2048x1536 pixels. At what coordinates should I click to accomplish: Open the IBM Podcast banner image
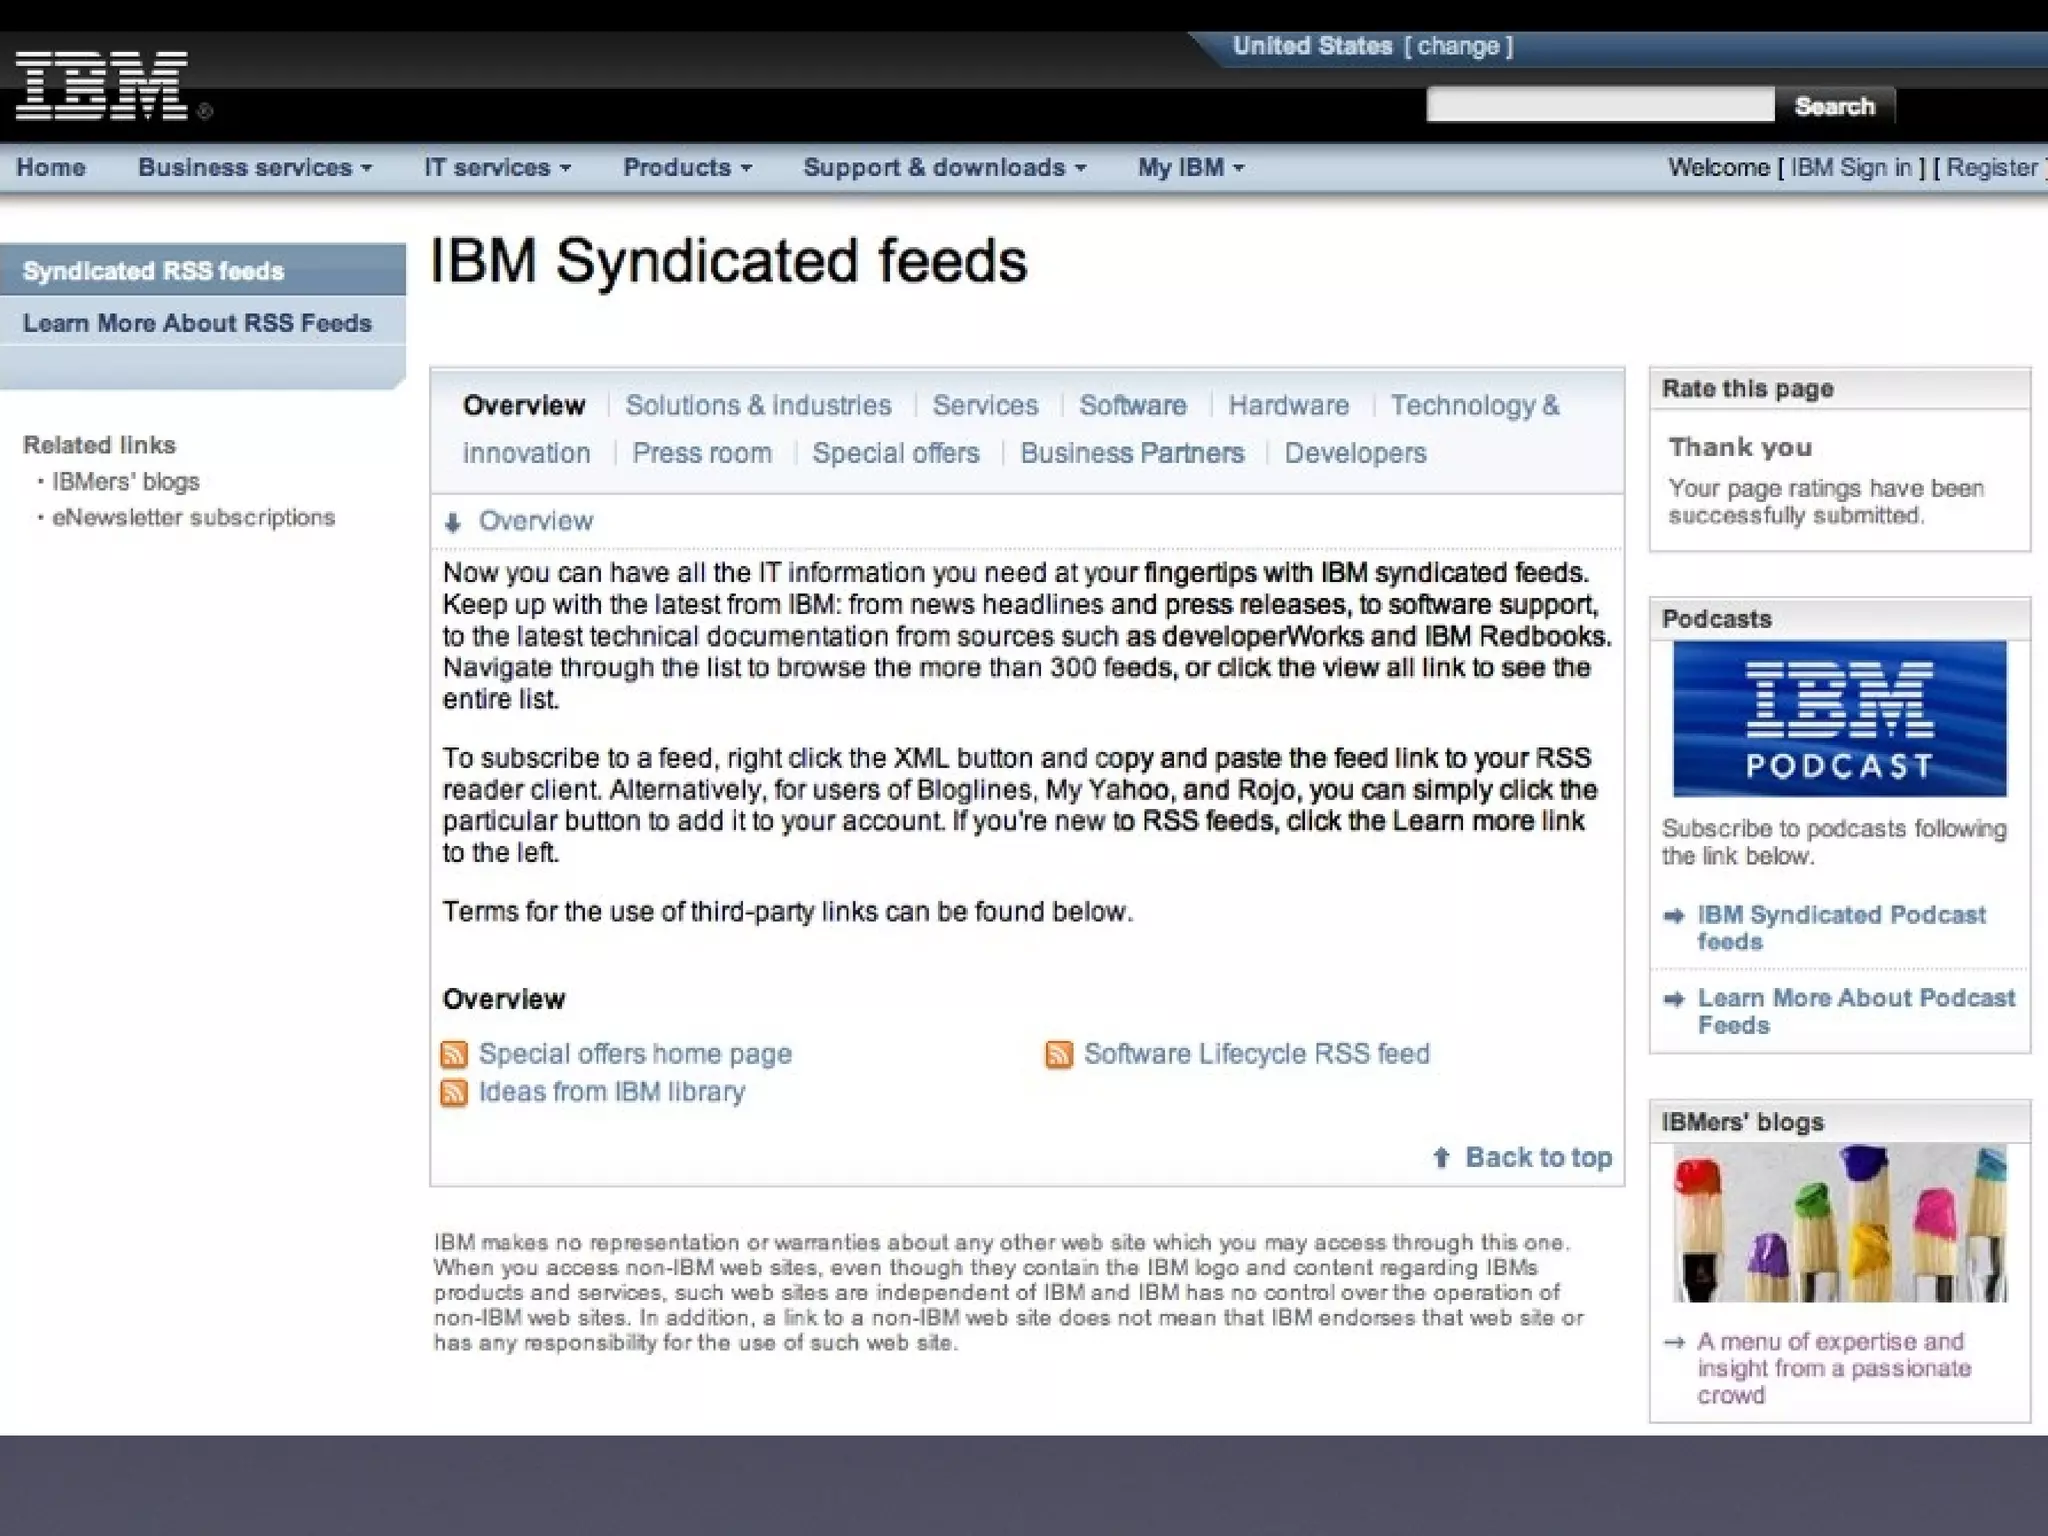coord(1839,719)
